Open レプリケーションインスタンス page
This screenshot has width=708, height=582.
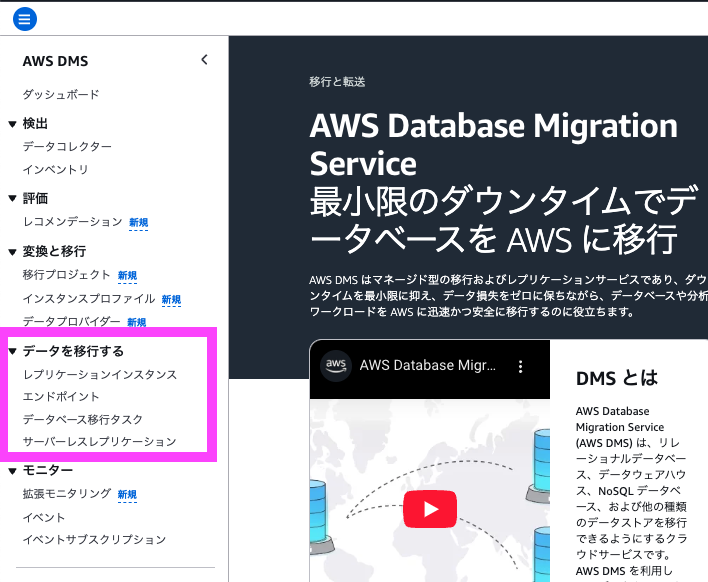[x=100, y=374]
